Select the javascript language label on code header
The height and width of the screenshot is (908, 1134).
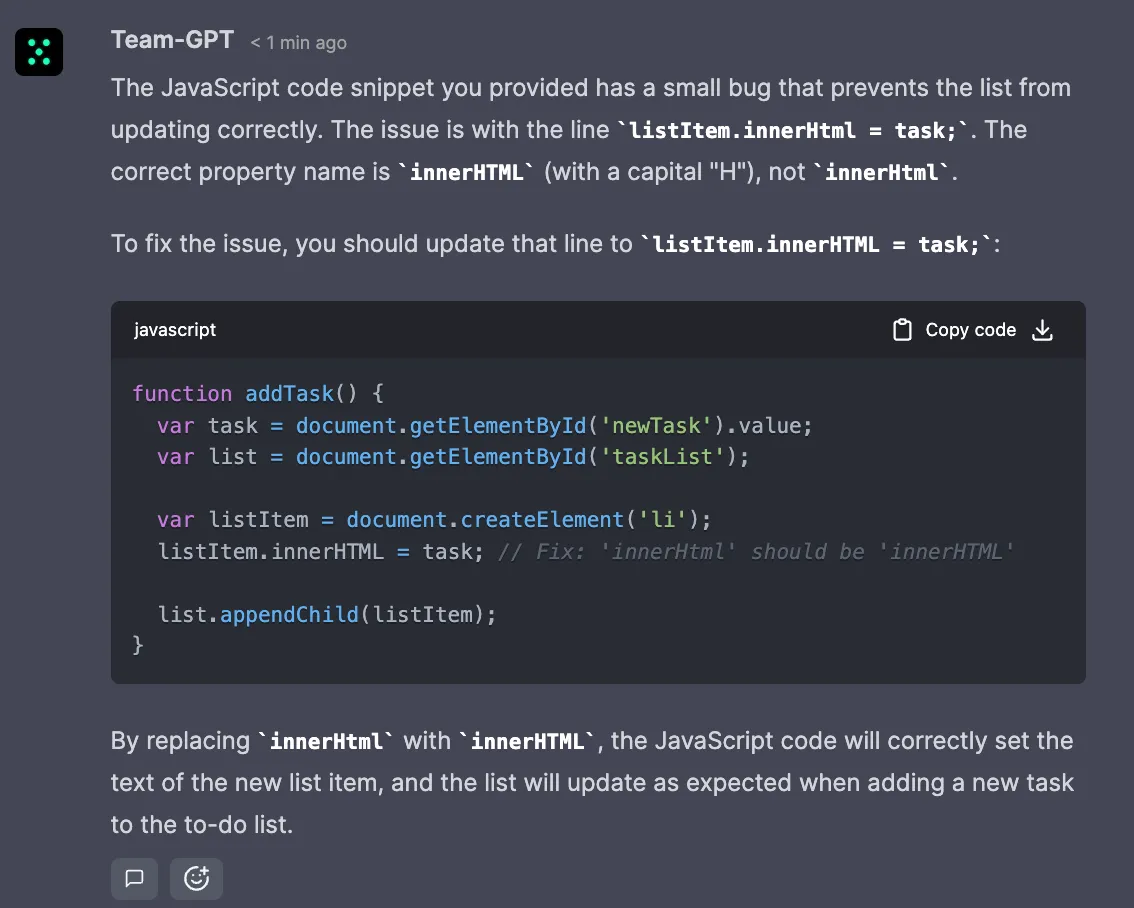click(175, 329)
